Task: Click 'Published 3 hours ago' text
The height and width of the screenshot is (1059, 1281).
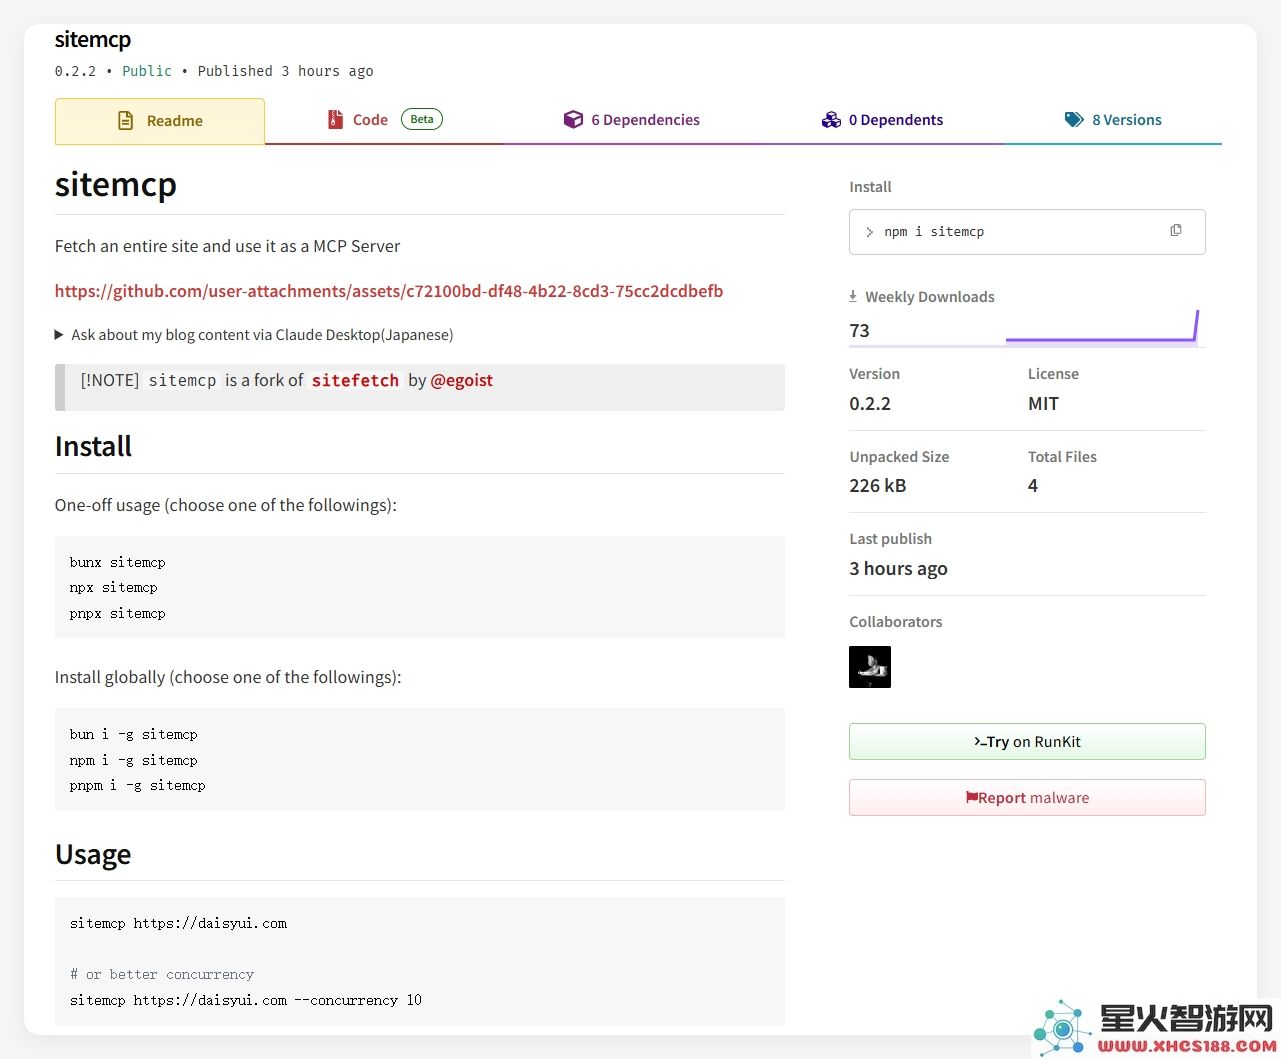Action: [286, 71]
